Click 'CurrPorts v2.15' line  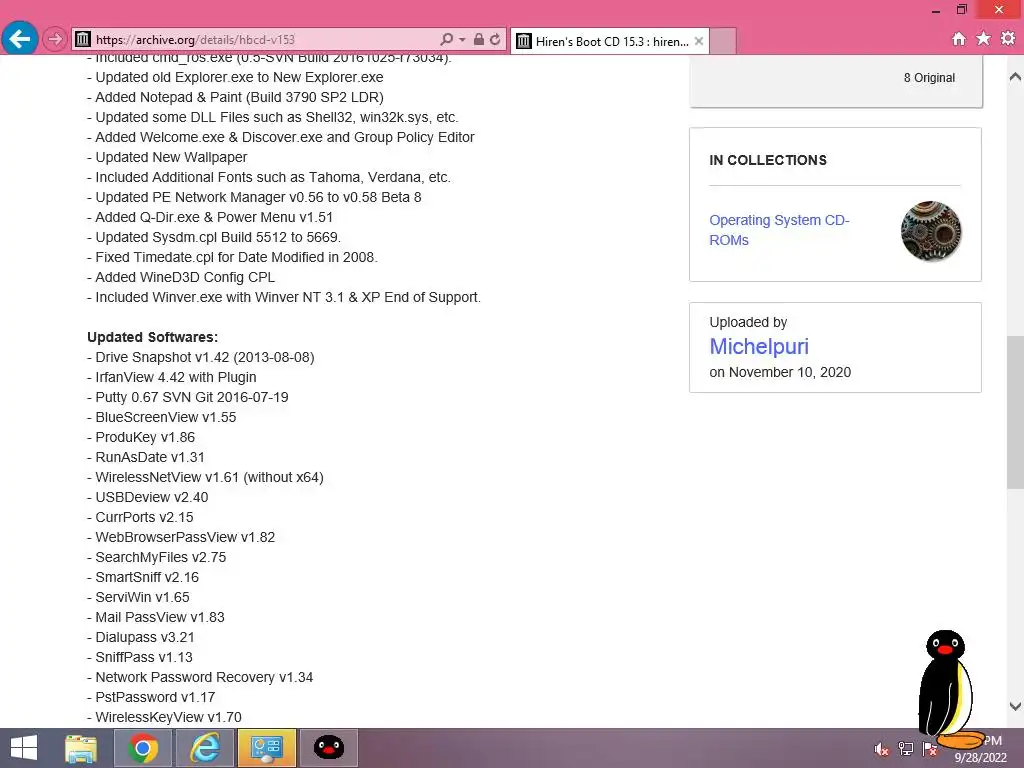(140, 517)
